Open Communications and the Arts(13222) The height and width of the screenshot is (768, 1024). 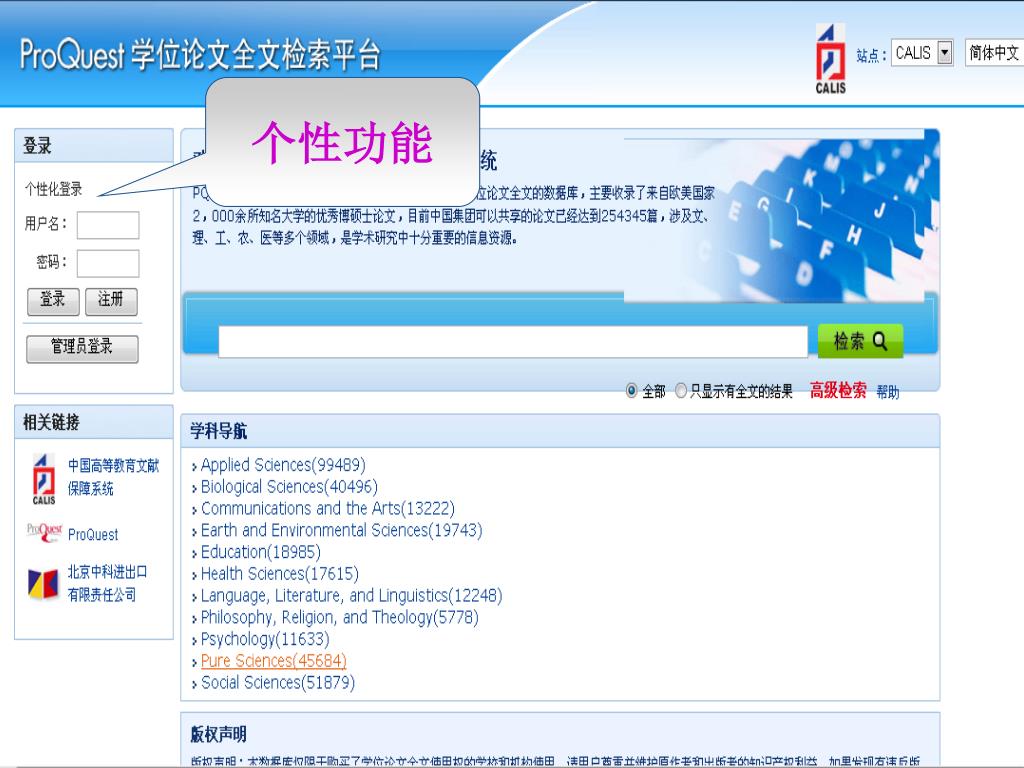(x=327, y=508)
